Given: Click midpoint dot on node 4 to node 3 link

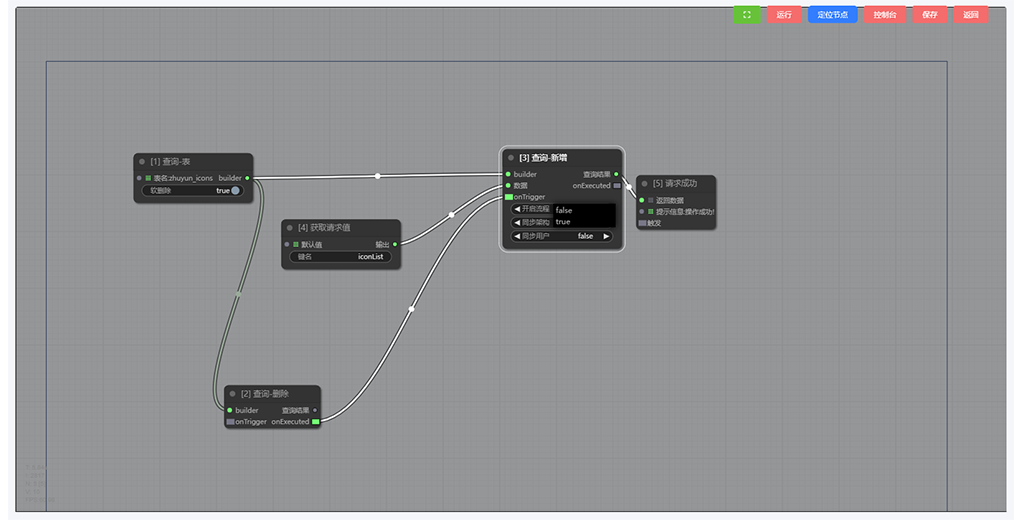Looking at the screenshot, I should (451, 214).
